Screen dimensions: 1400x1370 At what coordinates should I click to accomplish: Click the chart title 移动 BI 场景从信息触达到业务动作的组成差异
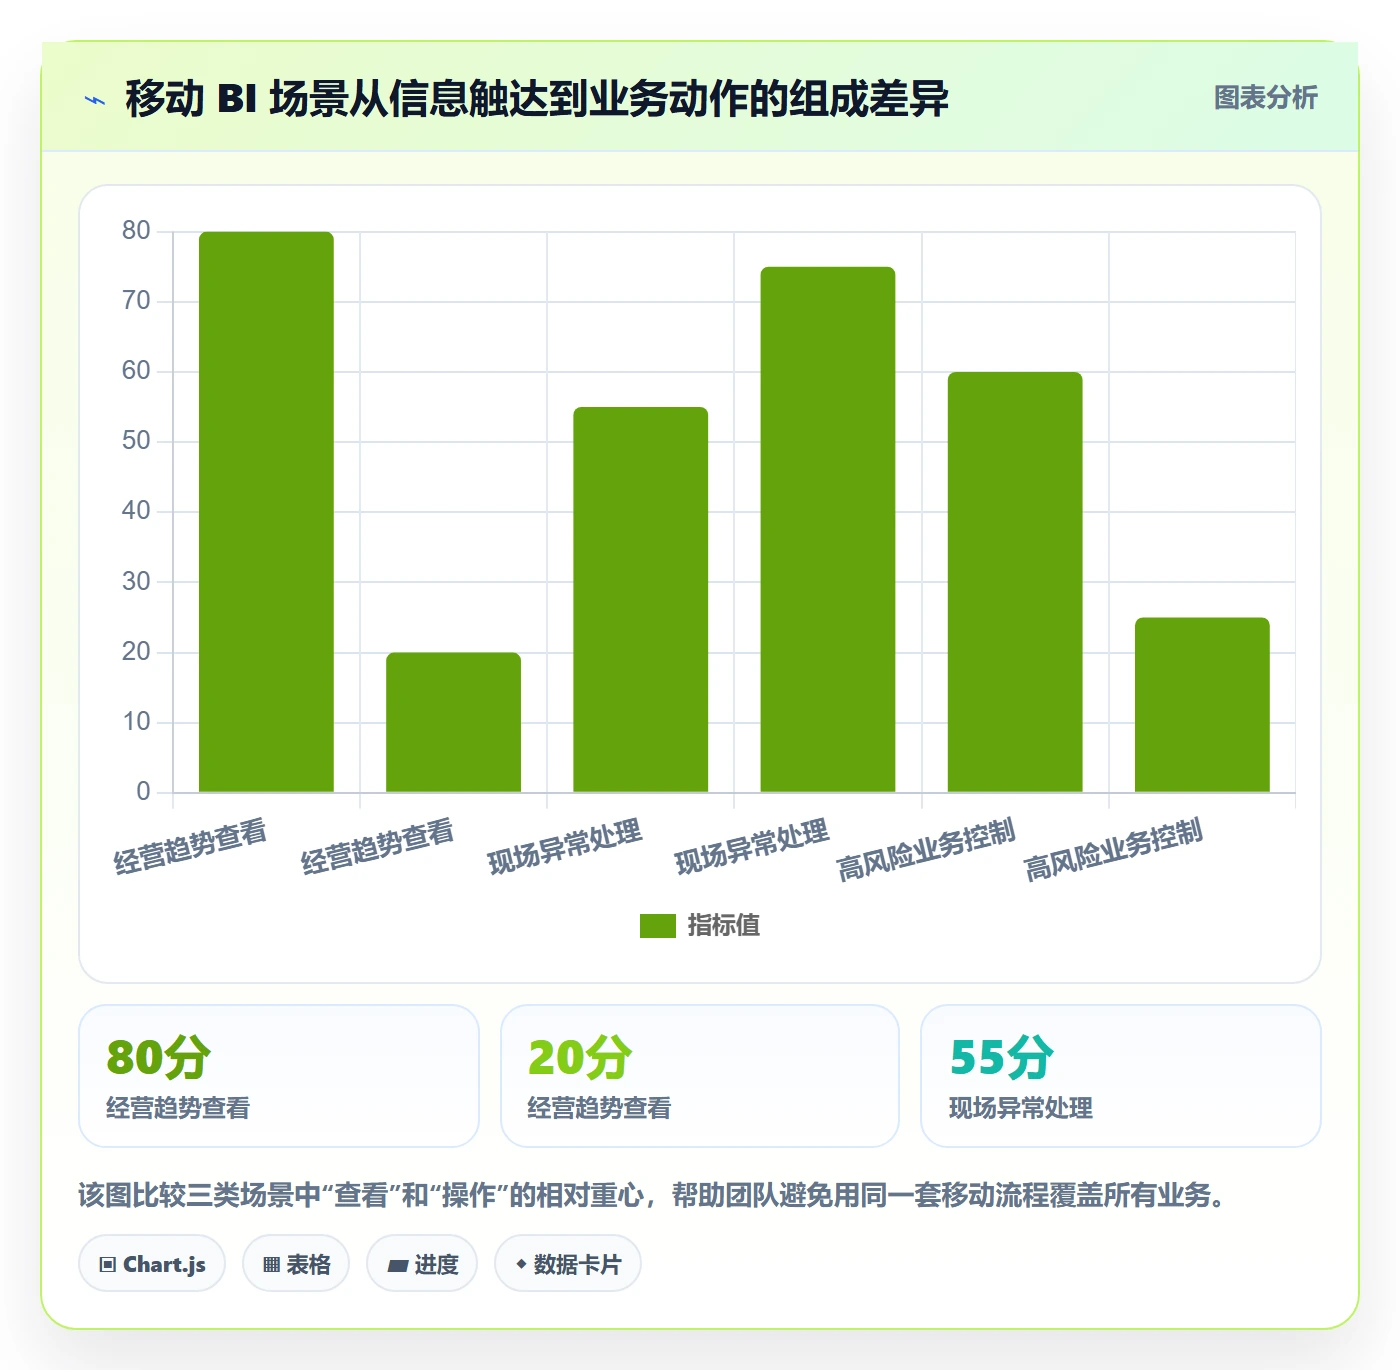(x=537, y=99)
